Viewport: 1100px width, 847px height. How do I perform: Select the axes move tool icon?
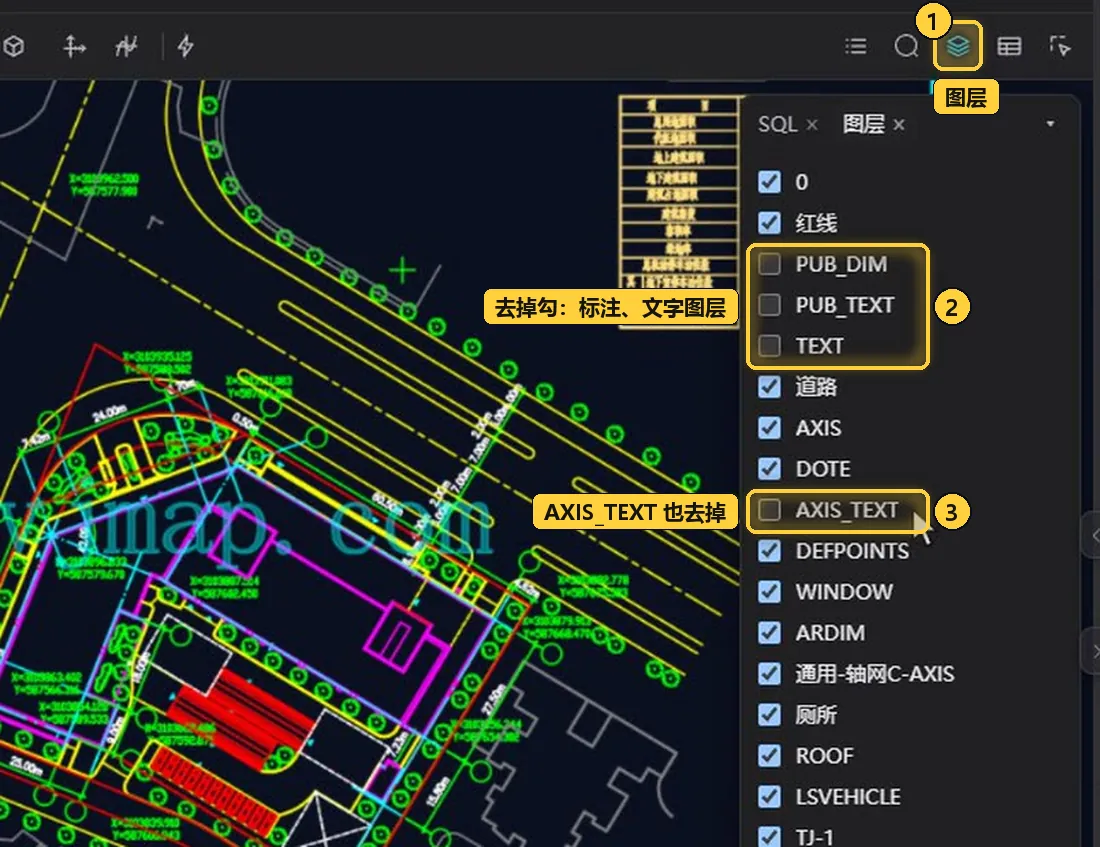click(74, 46)
